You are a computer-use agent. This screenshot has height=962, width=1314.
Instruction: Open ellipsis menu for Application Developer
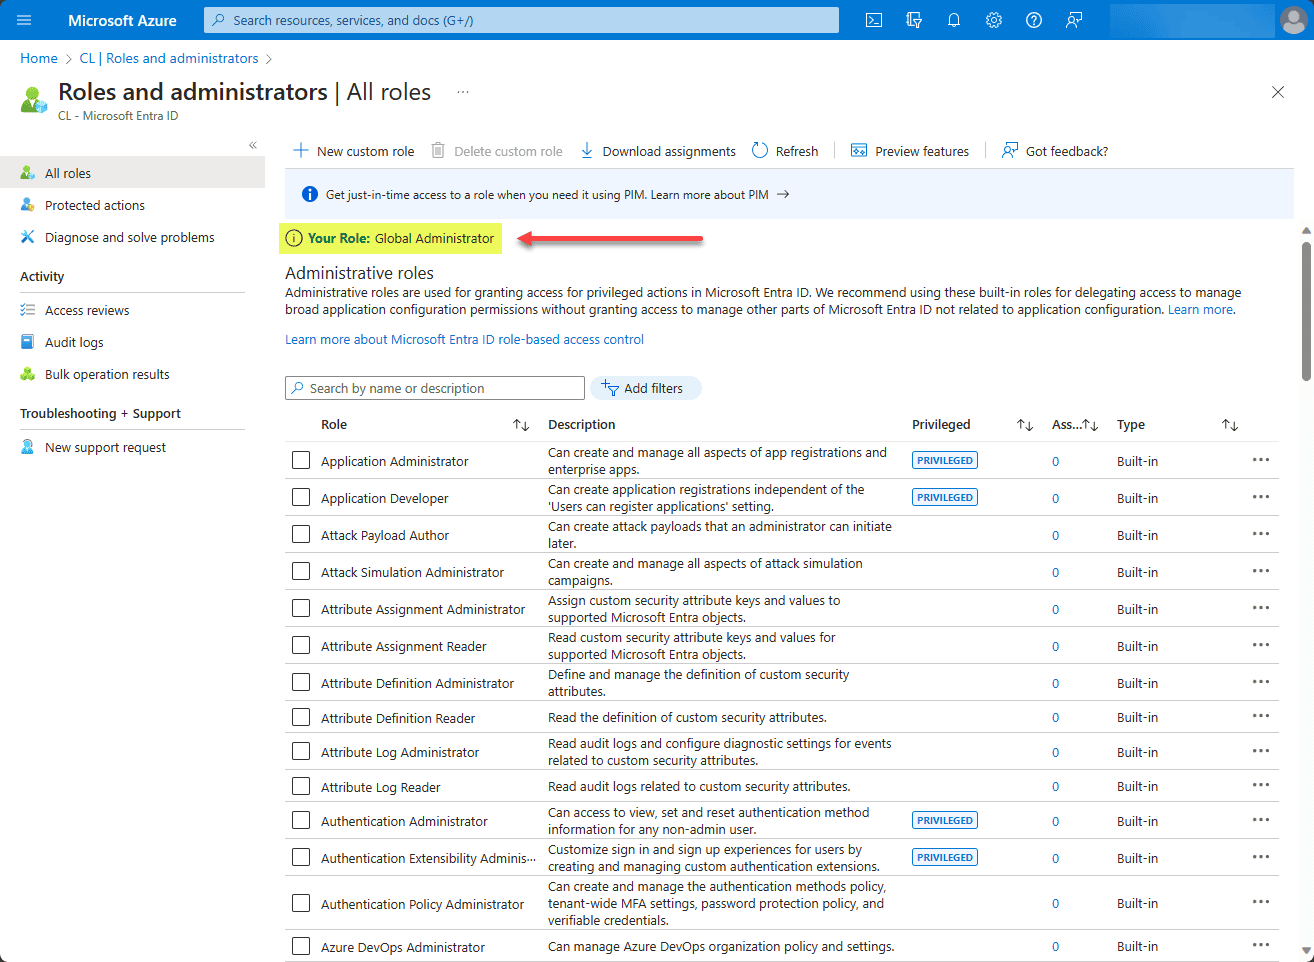click(1261, 497)
